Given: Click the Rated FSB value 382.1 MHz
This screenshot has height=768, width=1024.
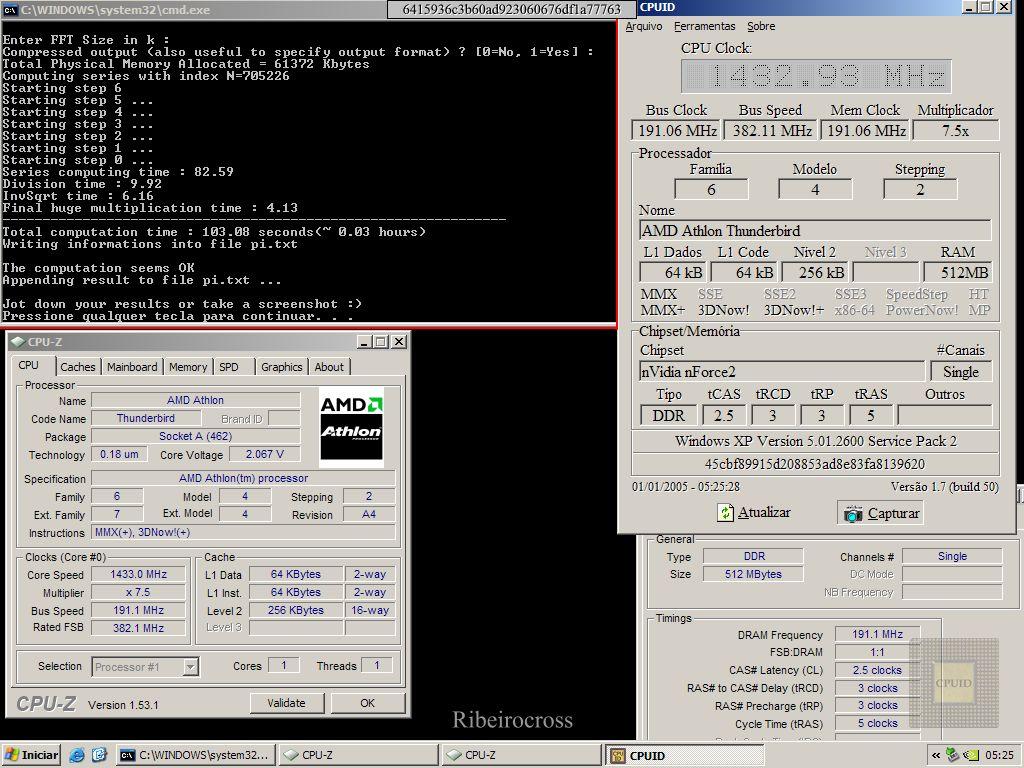Looking at the screenshot, I should (x=138, y=628).
